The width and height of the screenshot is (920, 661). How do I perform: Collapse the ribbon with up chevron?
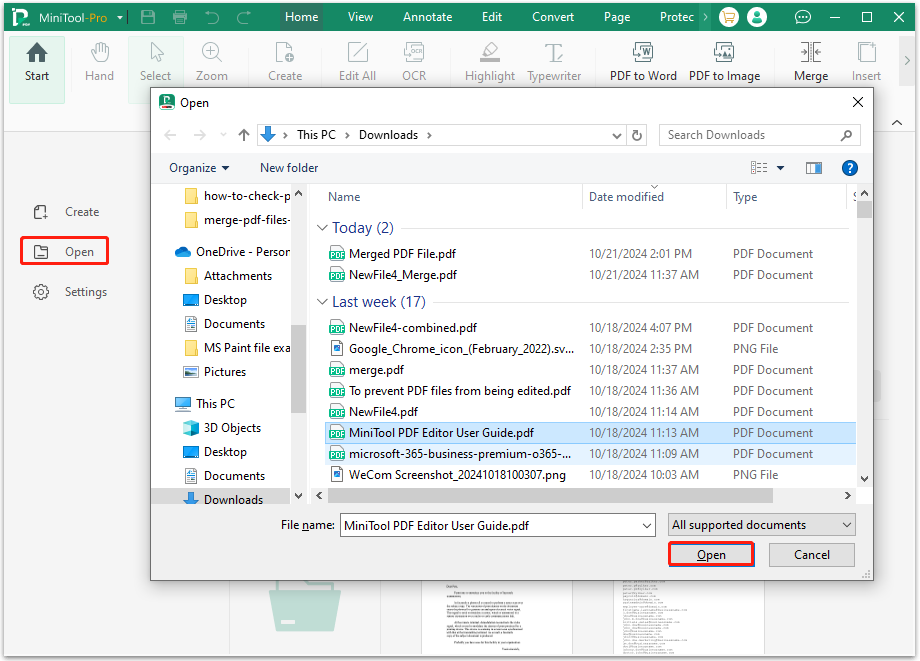click(897, 123)
